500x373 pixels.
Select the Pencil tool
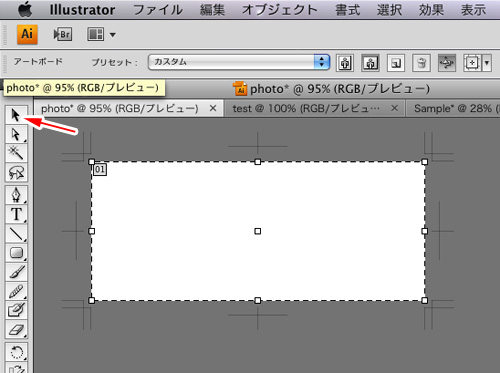pyautogui.click(x=16, y=291)
